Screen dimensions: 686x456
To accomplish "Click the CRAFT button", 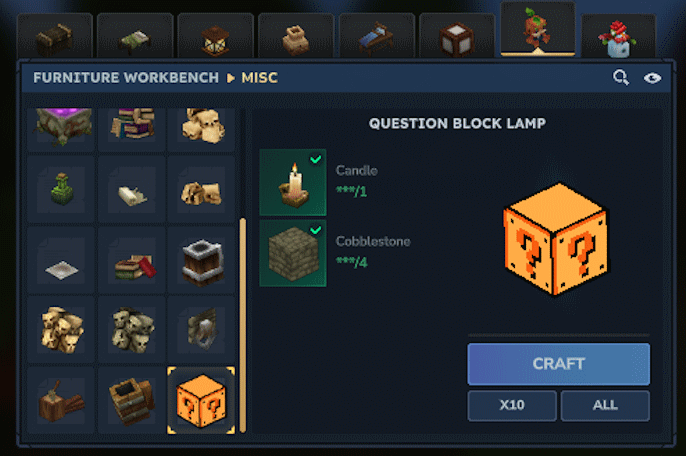I will [559, 364].
